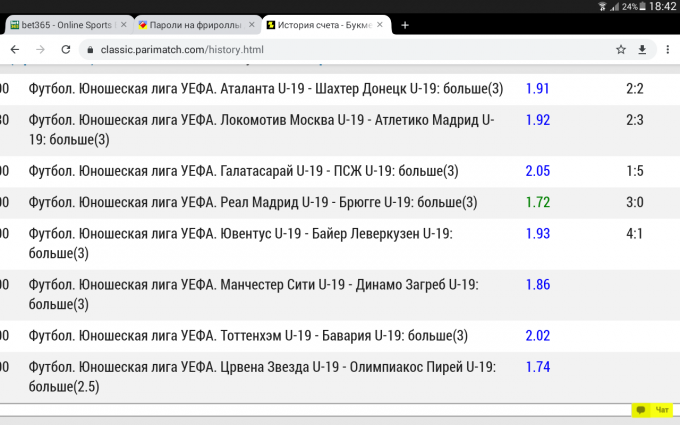This screenshot has height=425, width=680.
Task: Close the История счета tab
Action: (380, 25)
